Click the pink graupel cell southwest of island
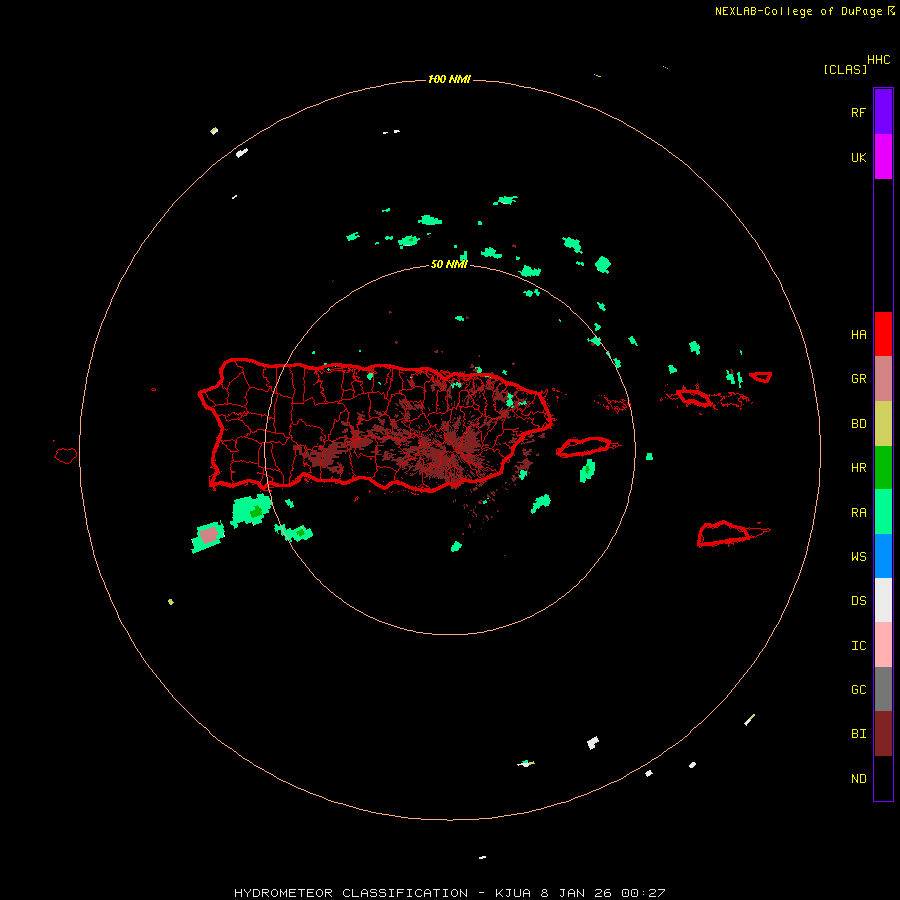This screenshot has height=900, width=900. click(x=209, y=535)
